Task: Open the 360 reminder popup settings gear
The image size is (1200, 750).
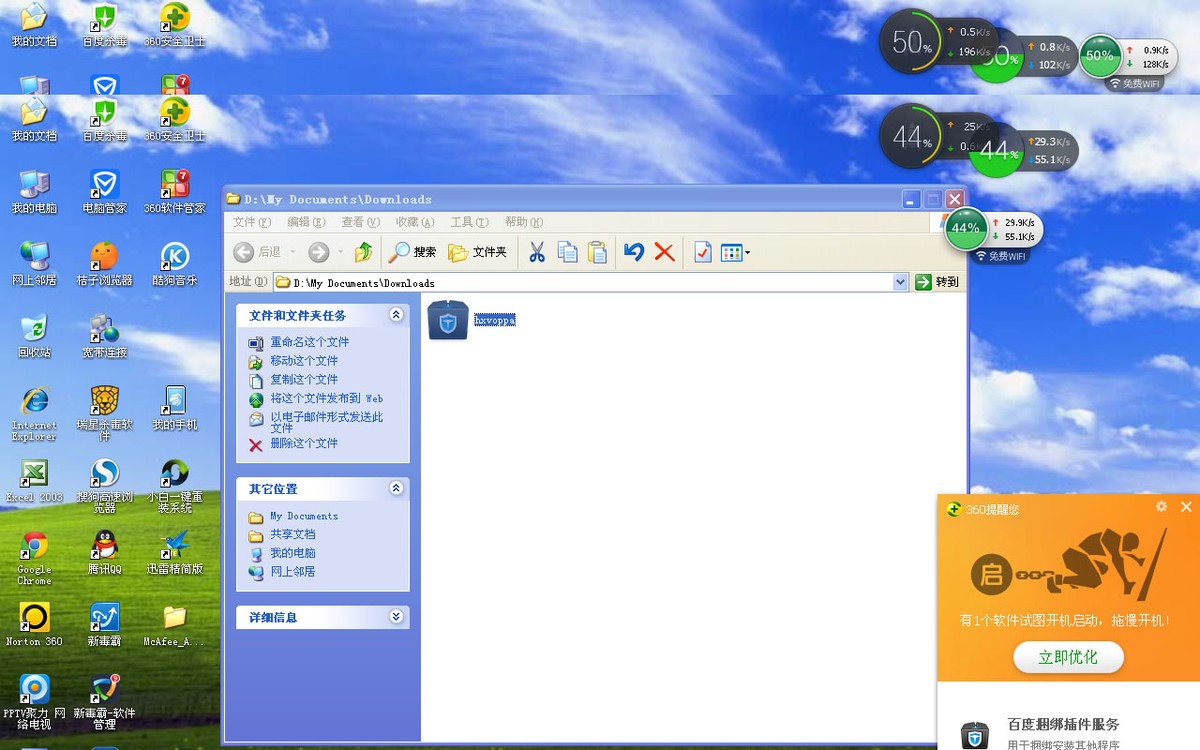Action: click(x=1161, y=507)
